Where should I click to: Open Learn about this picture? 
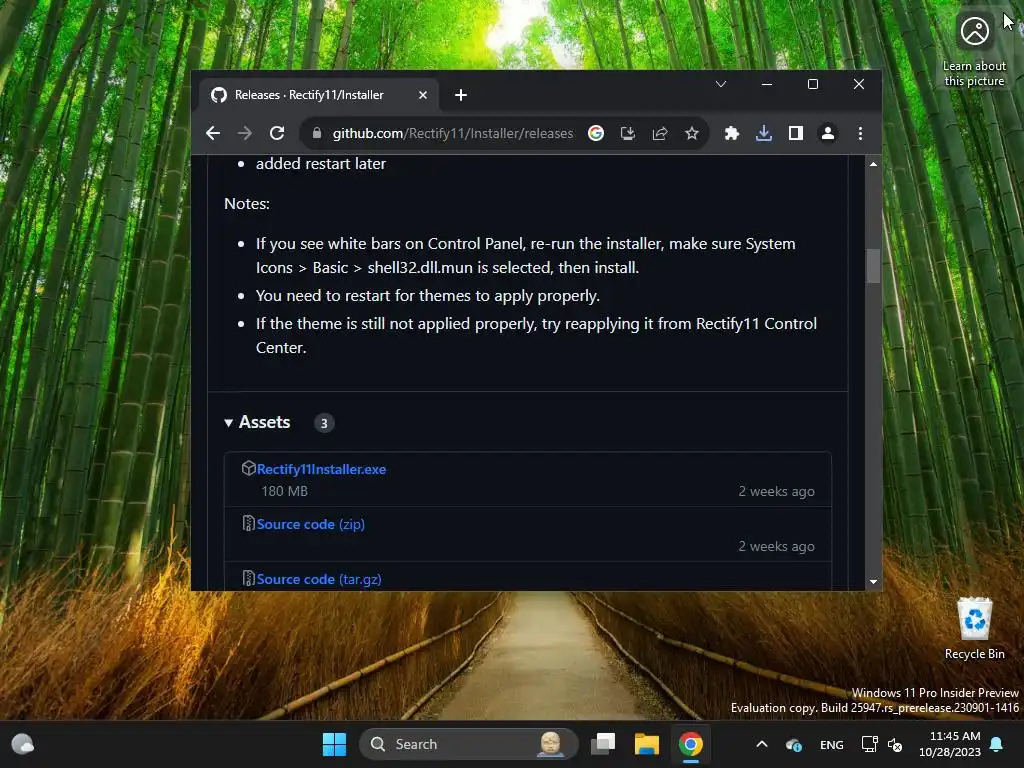coord(974,50)
